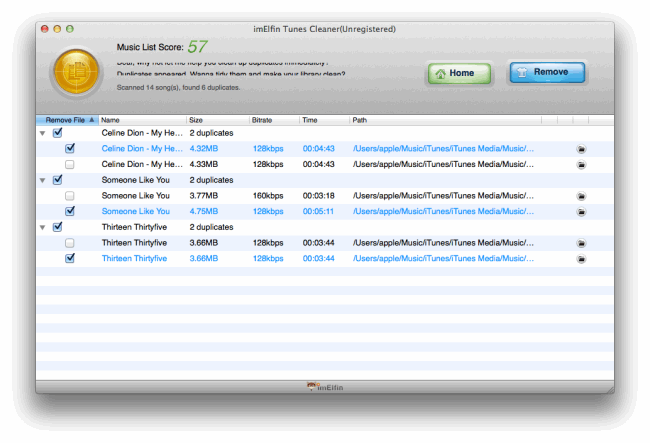Click the gold music list score badge
Viewport: 650px width, 443px height.
[x=77, y=72]
